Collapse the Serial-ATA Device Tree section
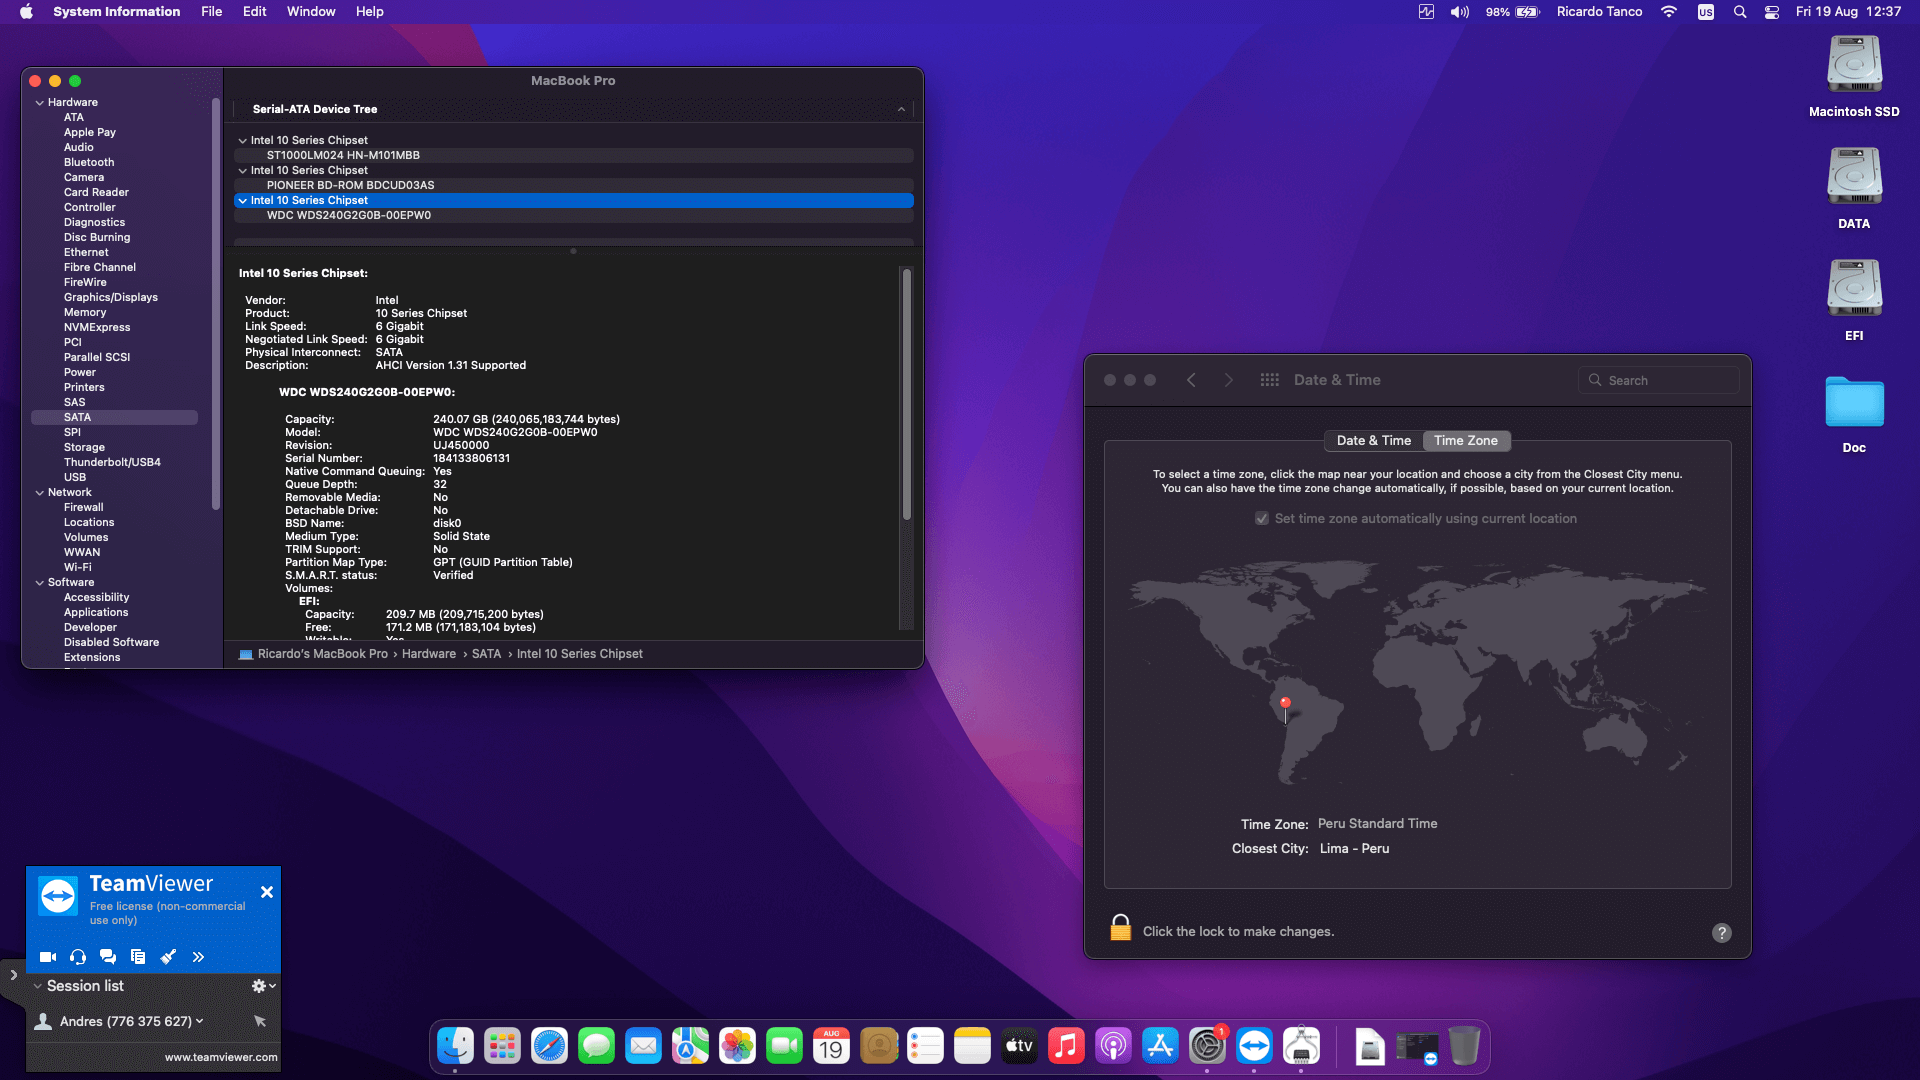This screenshot has width=1920, height=1080. (x=901, y=110)
